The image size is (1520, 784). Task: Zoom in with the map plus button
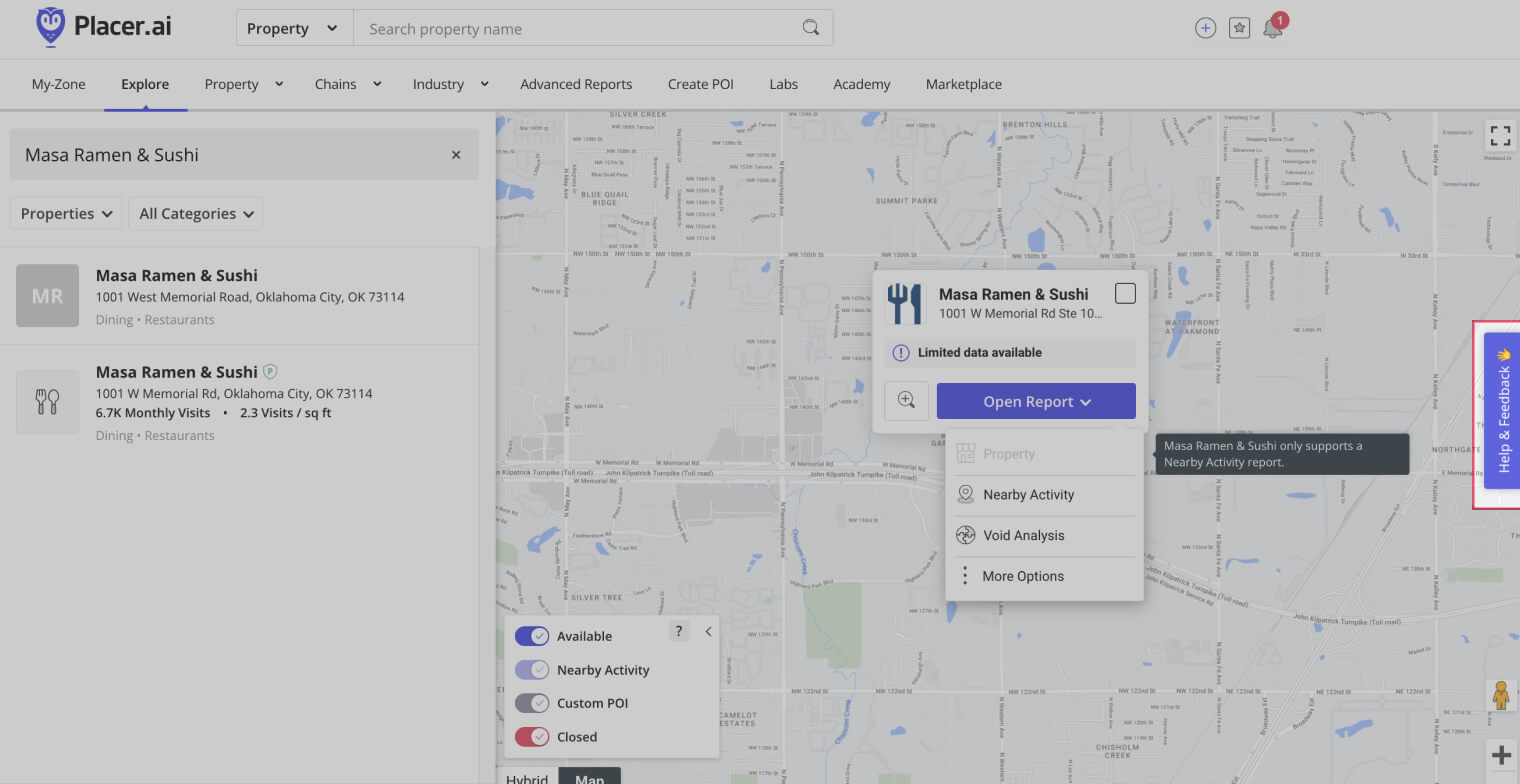1501,756
